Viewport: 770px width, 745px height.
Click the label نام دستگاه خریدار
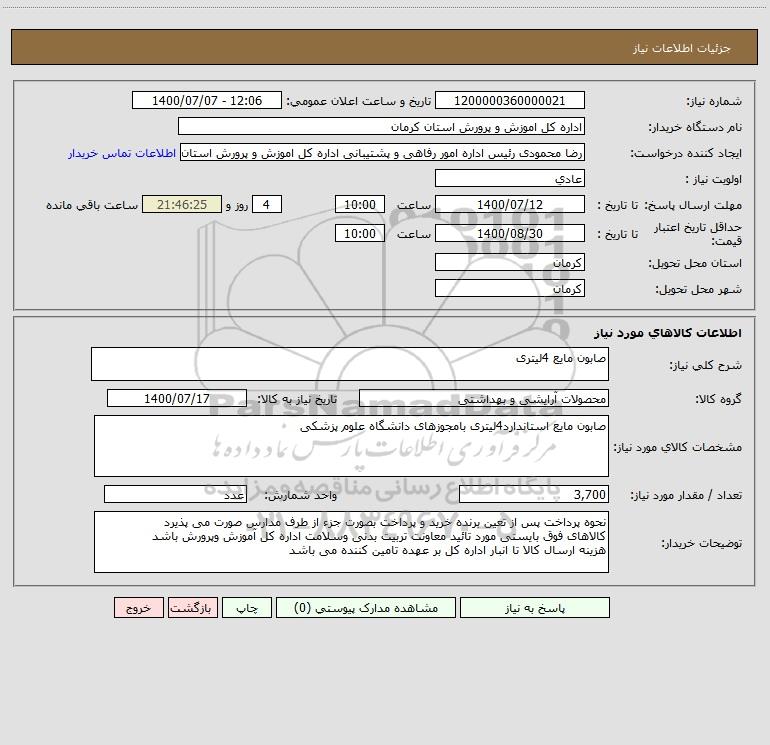point(695,128)
